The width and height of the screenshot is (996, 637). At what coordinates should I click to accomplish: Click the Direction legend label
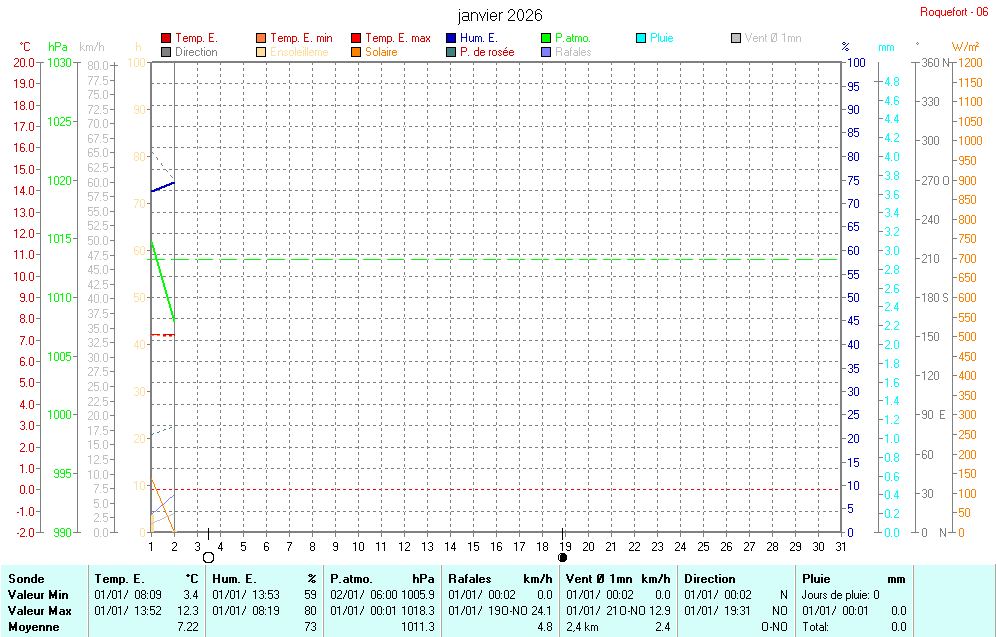tap(196, 52)
